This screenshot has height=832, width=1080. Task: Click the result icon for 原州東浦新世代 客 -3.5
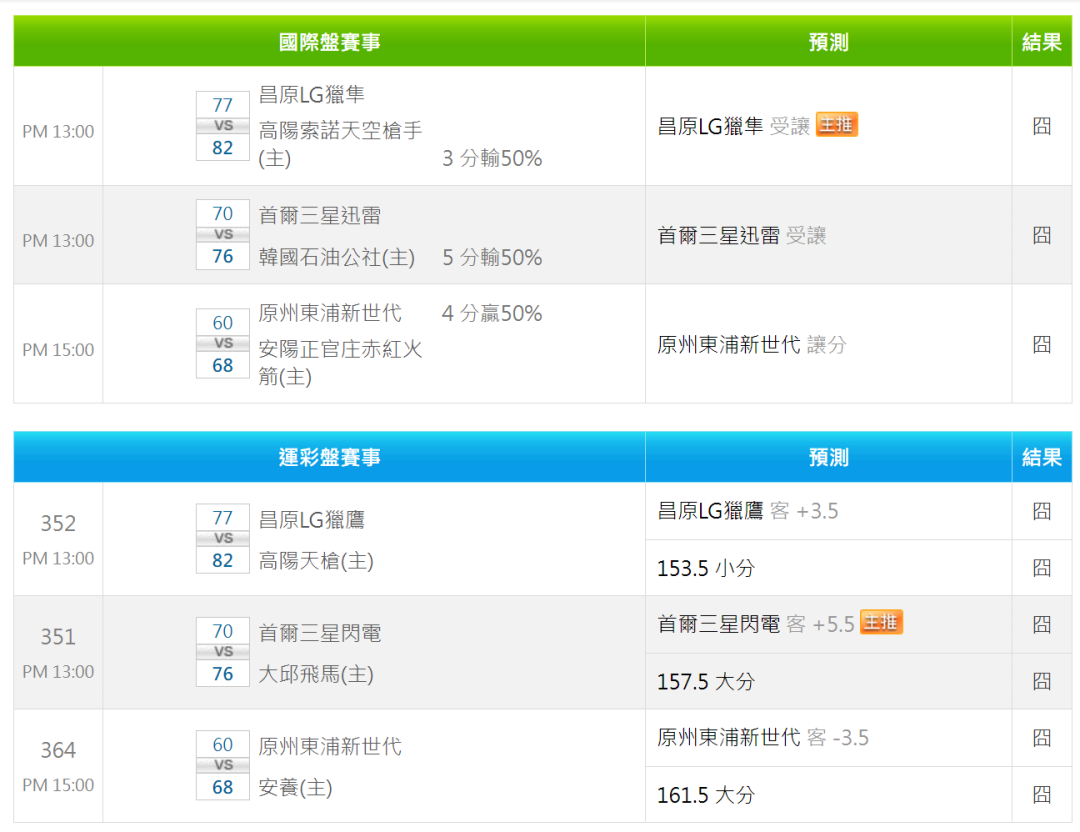[1041, 738]
